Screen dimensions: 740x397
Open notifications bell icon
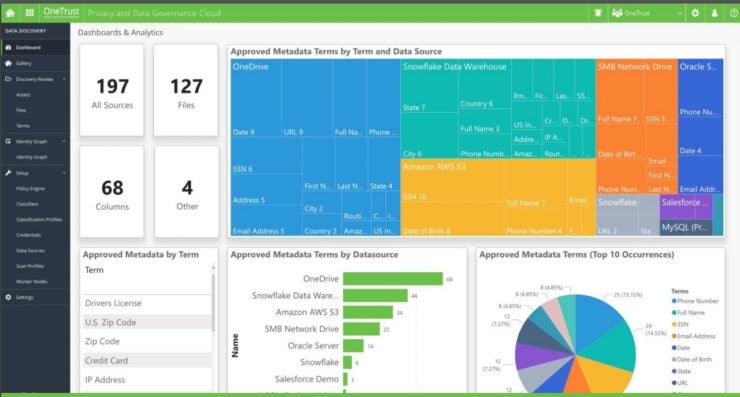point(598,13)
